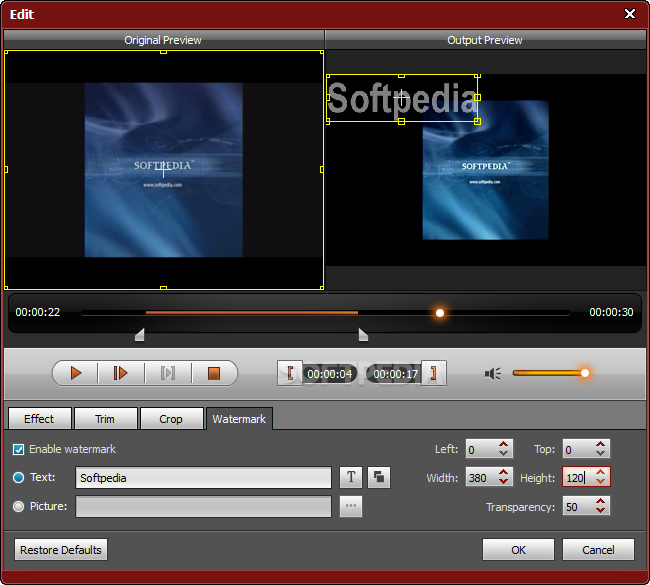Open the font settings T button

click(351, 477)
